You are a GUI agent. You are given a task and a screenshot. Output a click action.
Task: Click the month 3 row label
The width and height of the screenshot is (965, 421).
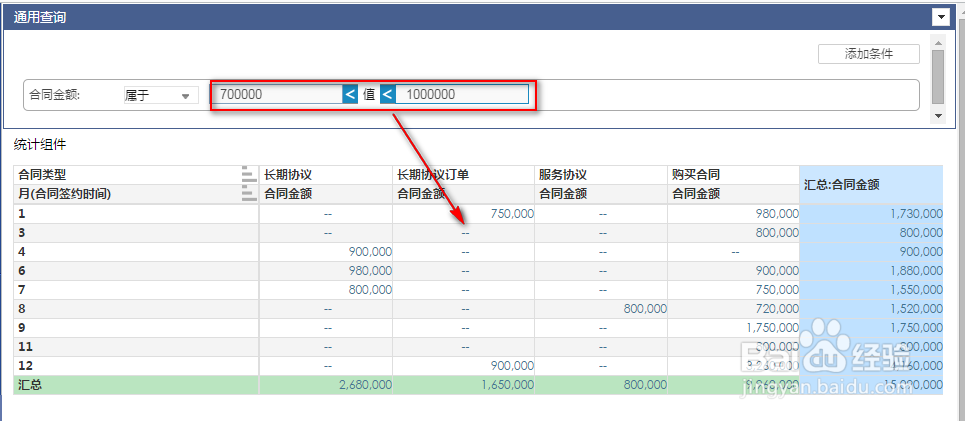(136, 233)
